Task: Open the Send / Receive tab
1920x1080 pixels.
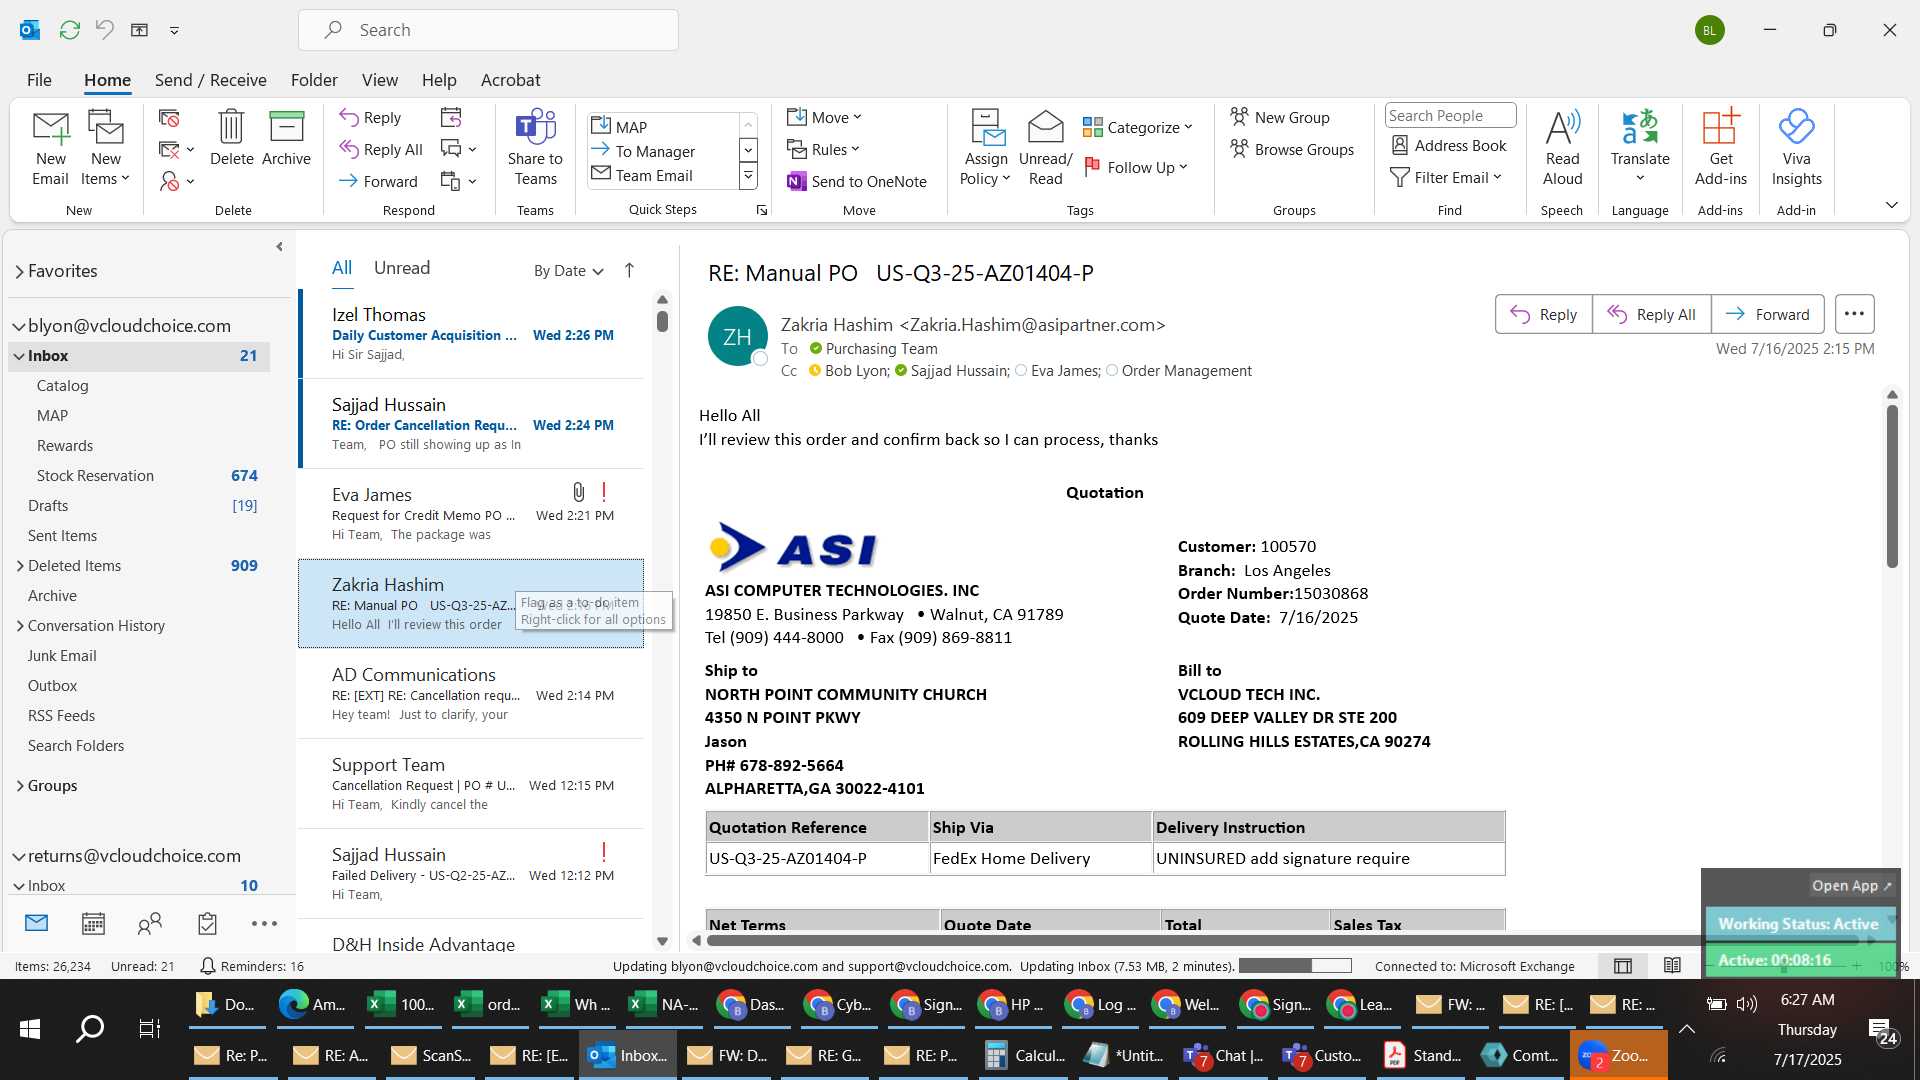Action: pos(210,80)
